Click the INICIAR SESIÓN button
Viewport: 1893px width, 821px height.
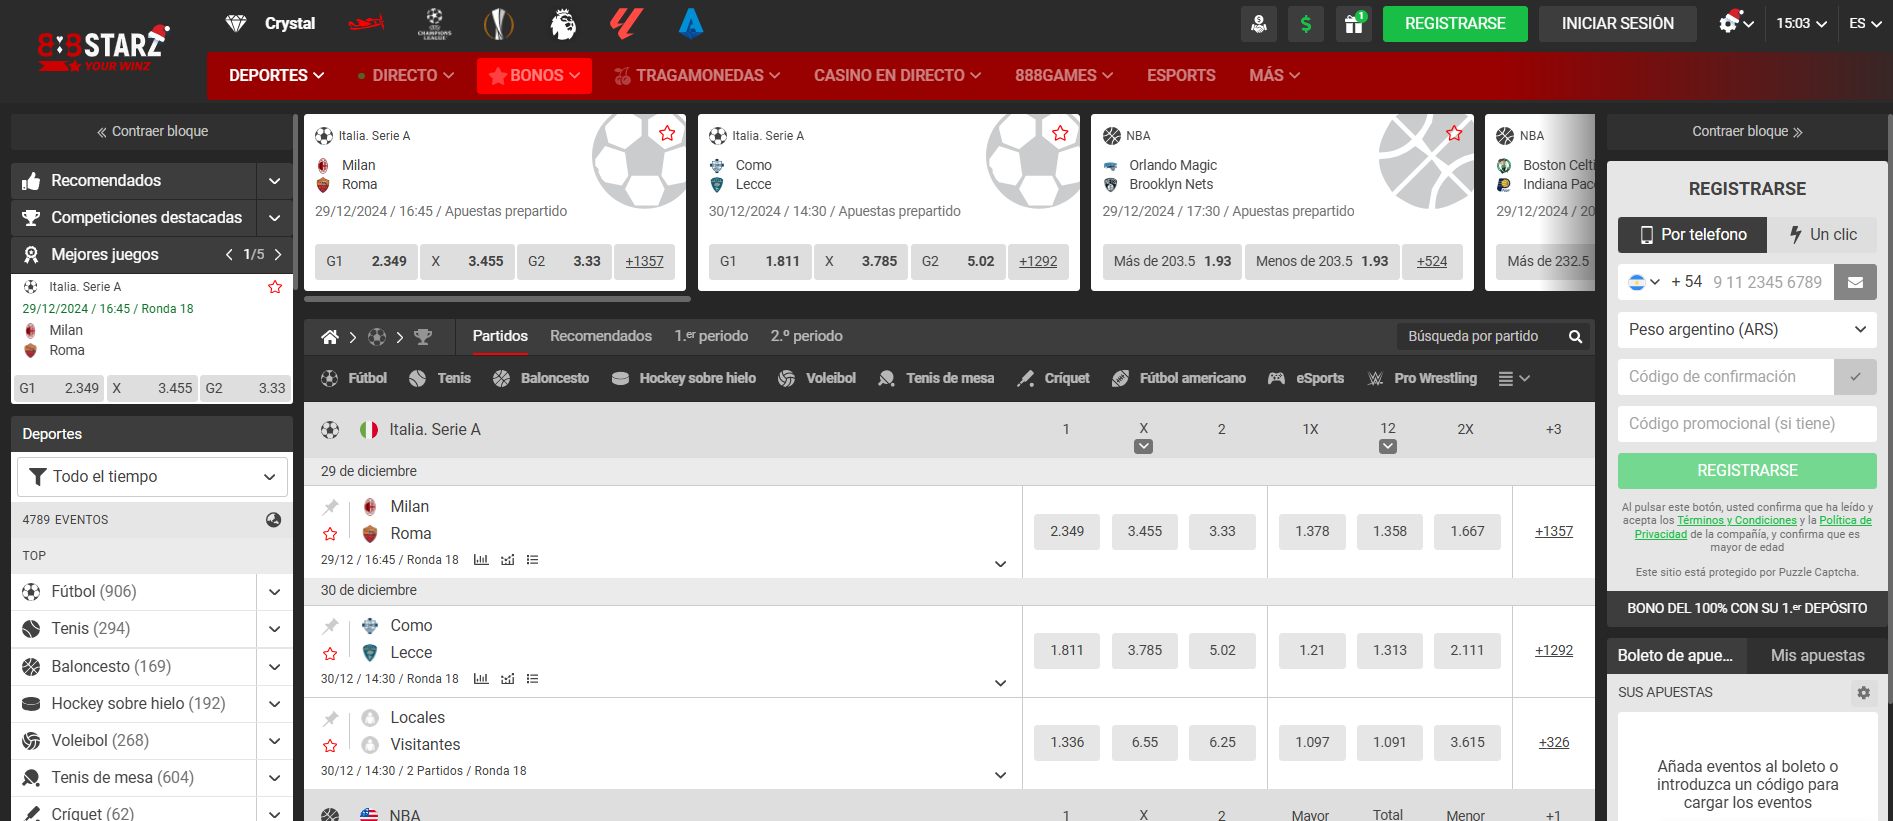pos(1617,23)
